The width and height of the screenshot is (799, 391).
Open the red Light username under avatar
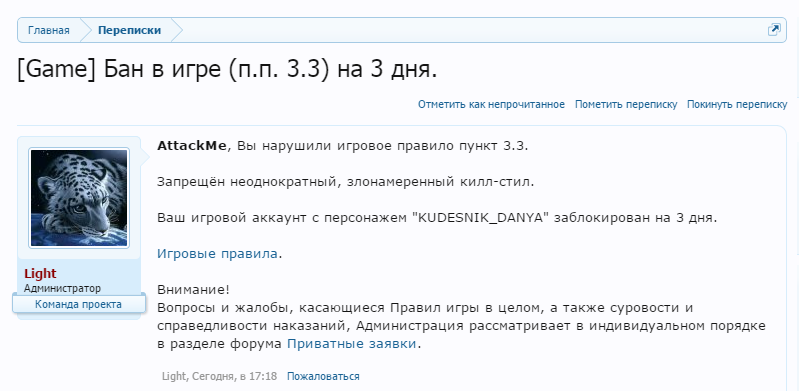[x=40, y=274]
